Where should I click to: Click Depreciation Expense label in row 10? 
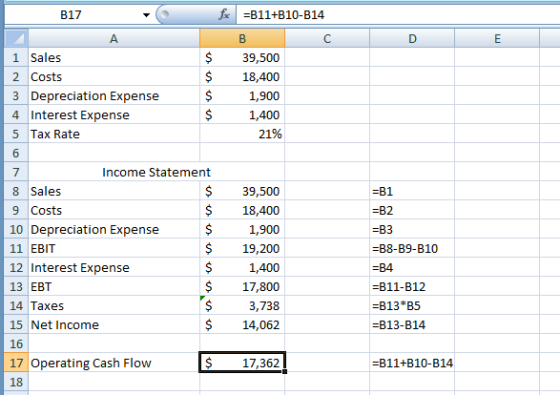pos(95,229)
